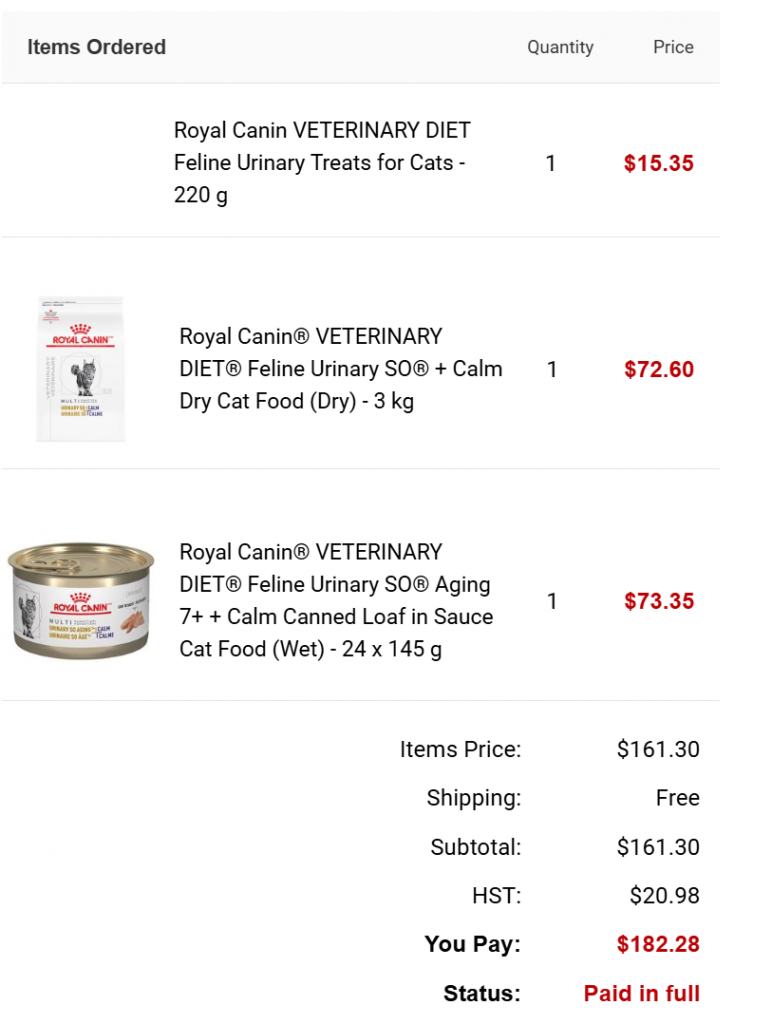Click the Paid in full status
772x1024 pixels.
click(x=641, y=993)
